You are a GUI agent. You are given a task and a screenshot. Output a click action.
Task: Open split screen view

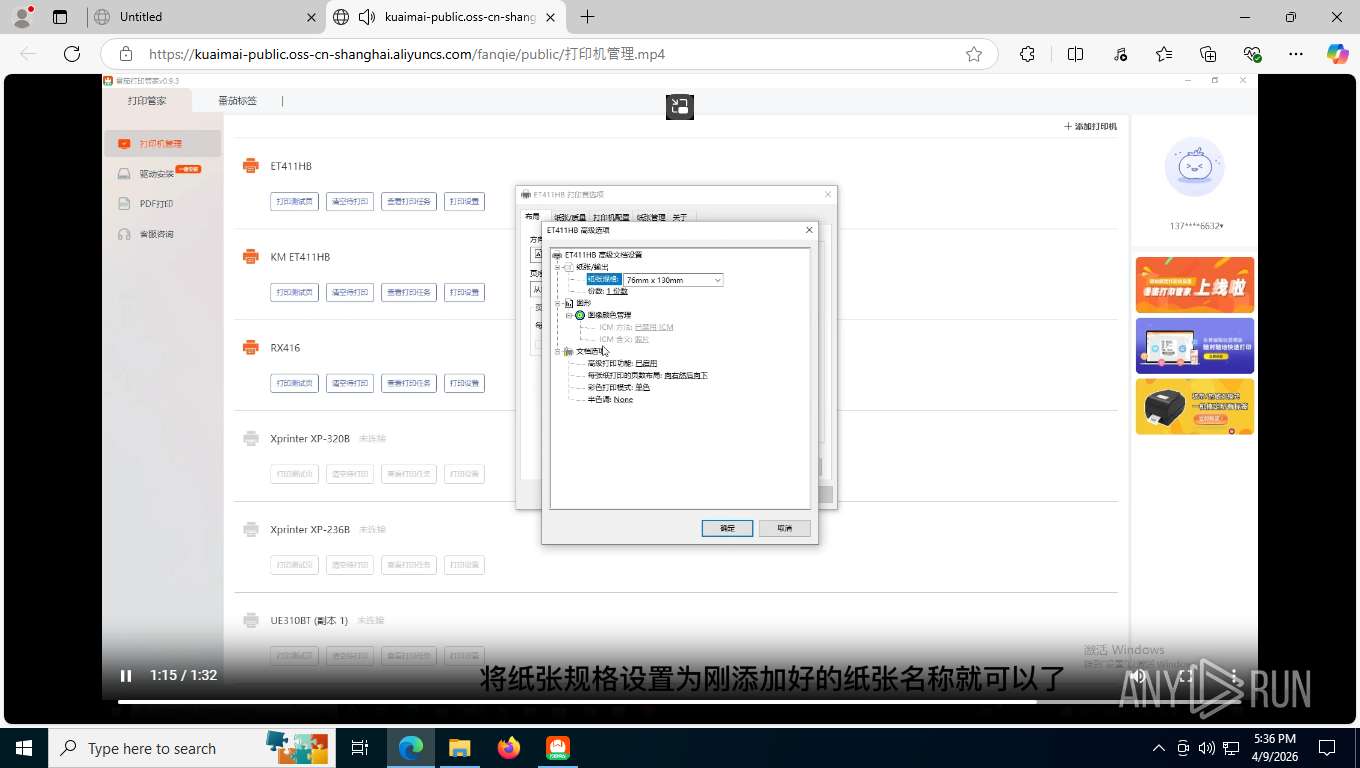point(1075,54)
